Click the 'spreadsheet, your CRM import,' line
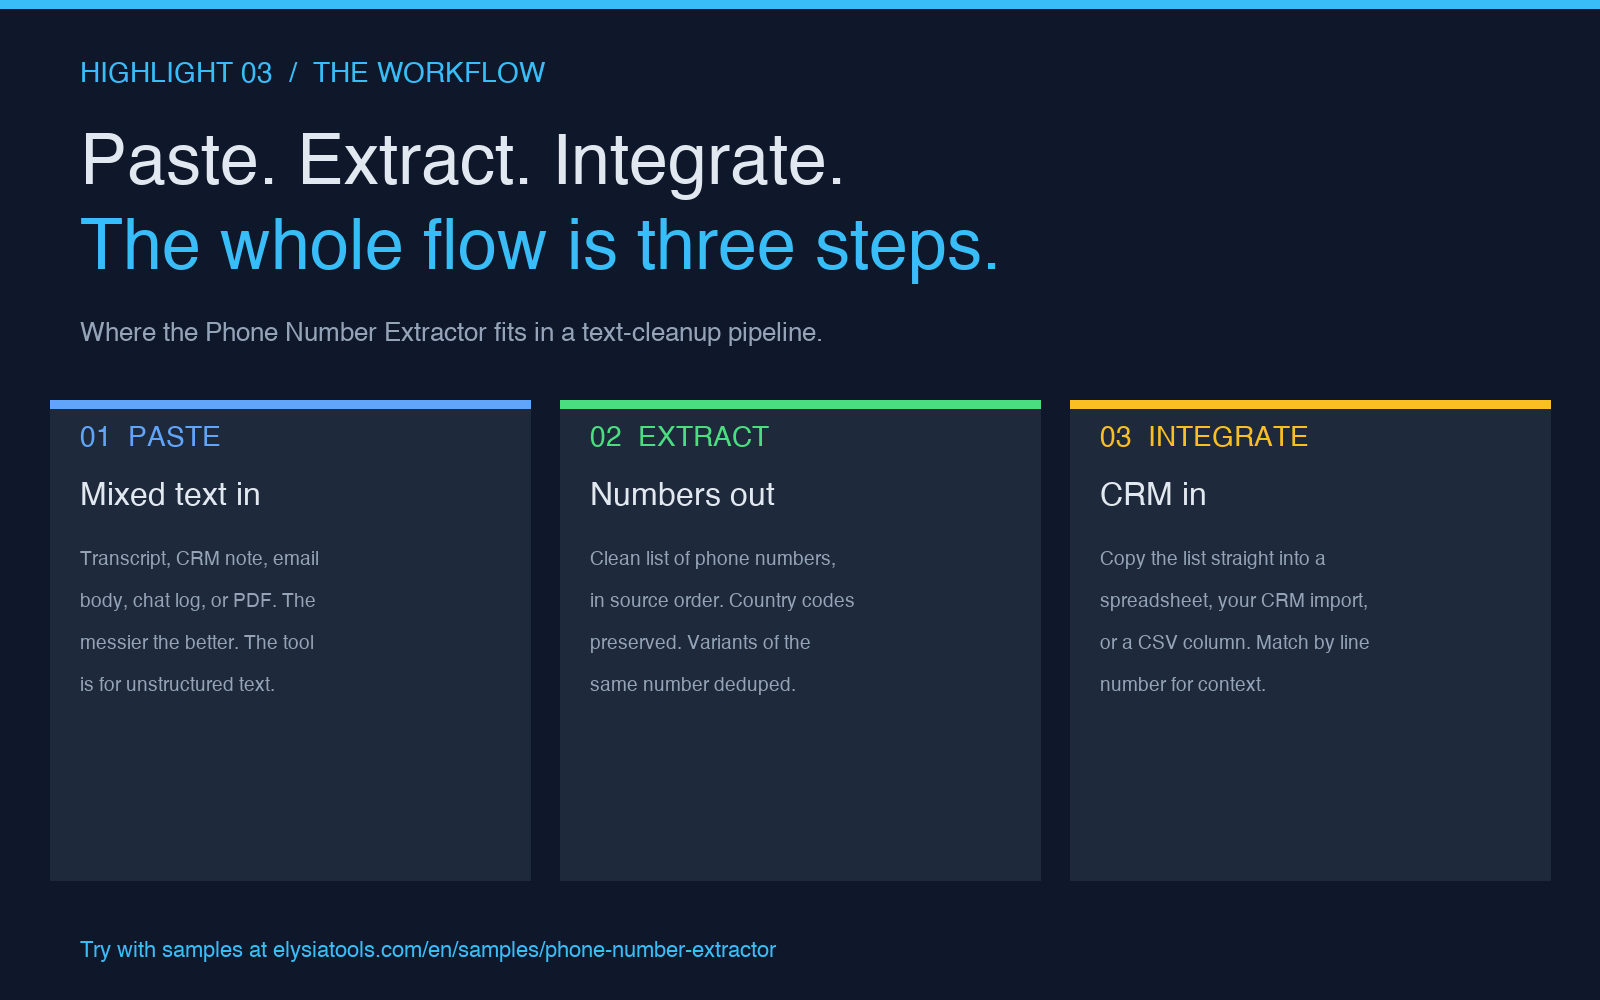This screenshot has width=1600, height=1000. [x=1234, y=601]
